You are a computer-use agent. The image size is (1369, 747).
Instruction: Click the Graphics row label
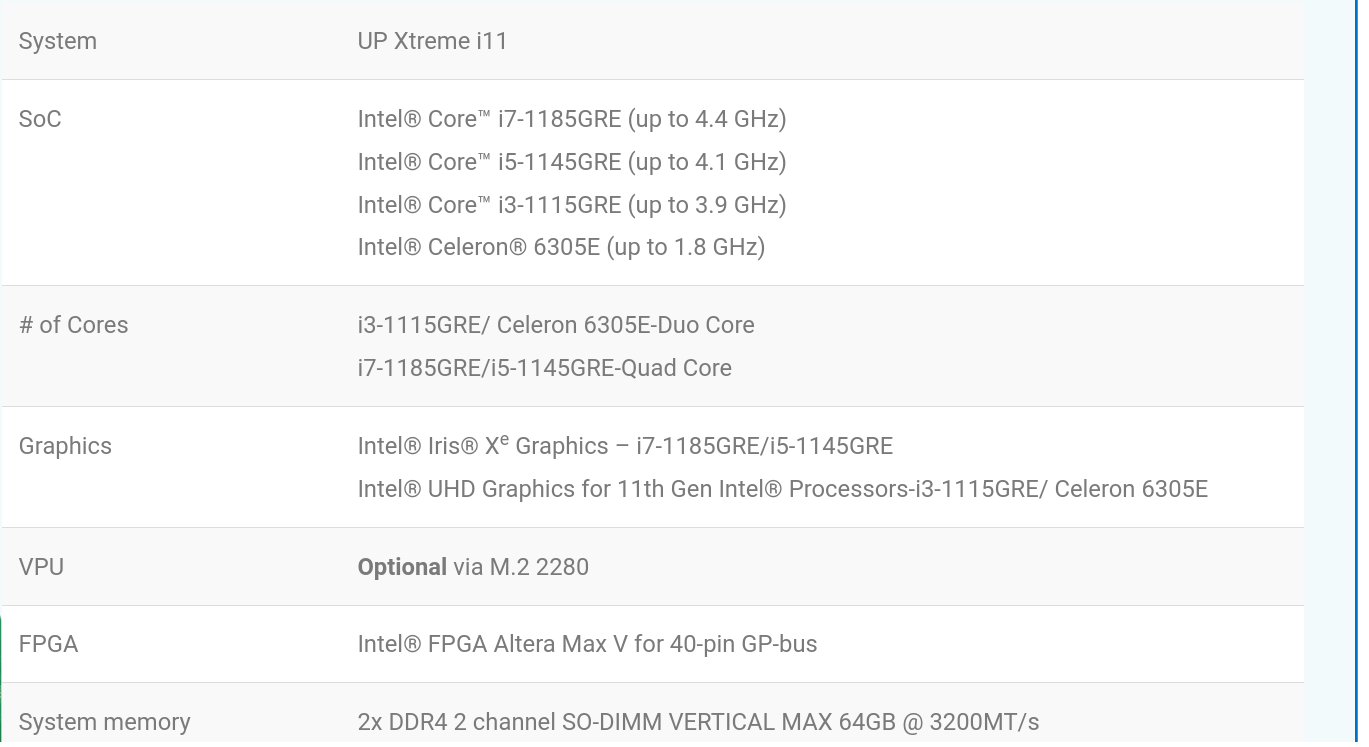(65, 446)
